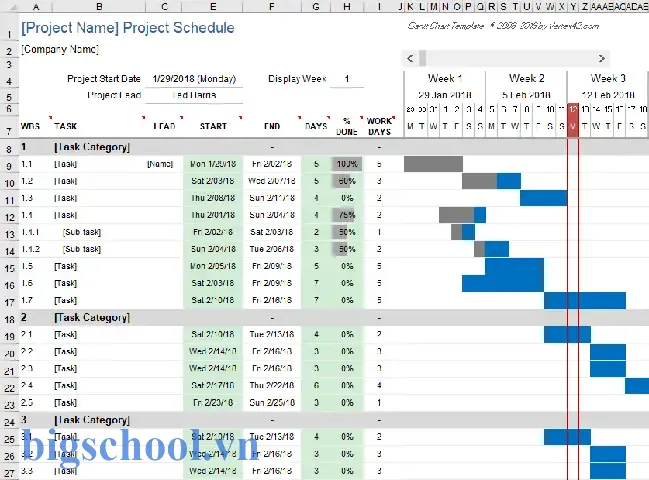This screenshot has height=480, width=649.
Task: Click the 5 Feb 2018 week date label
Action: click(x=526, y=95)
